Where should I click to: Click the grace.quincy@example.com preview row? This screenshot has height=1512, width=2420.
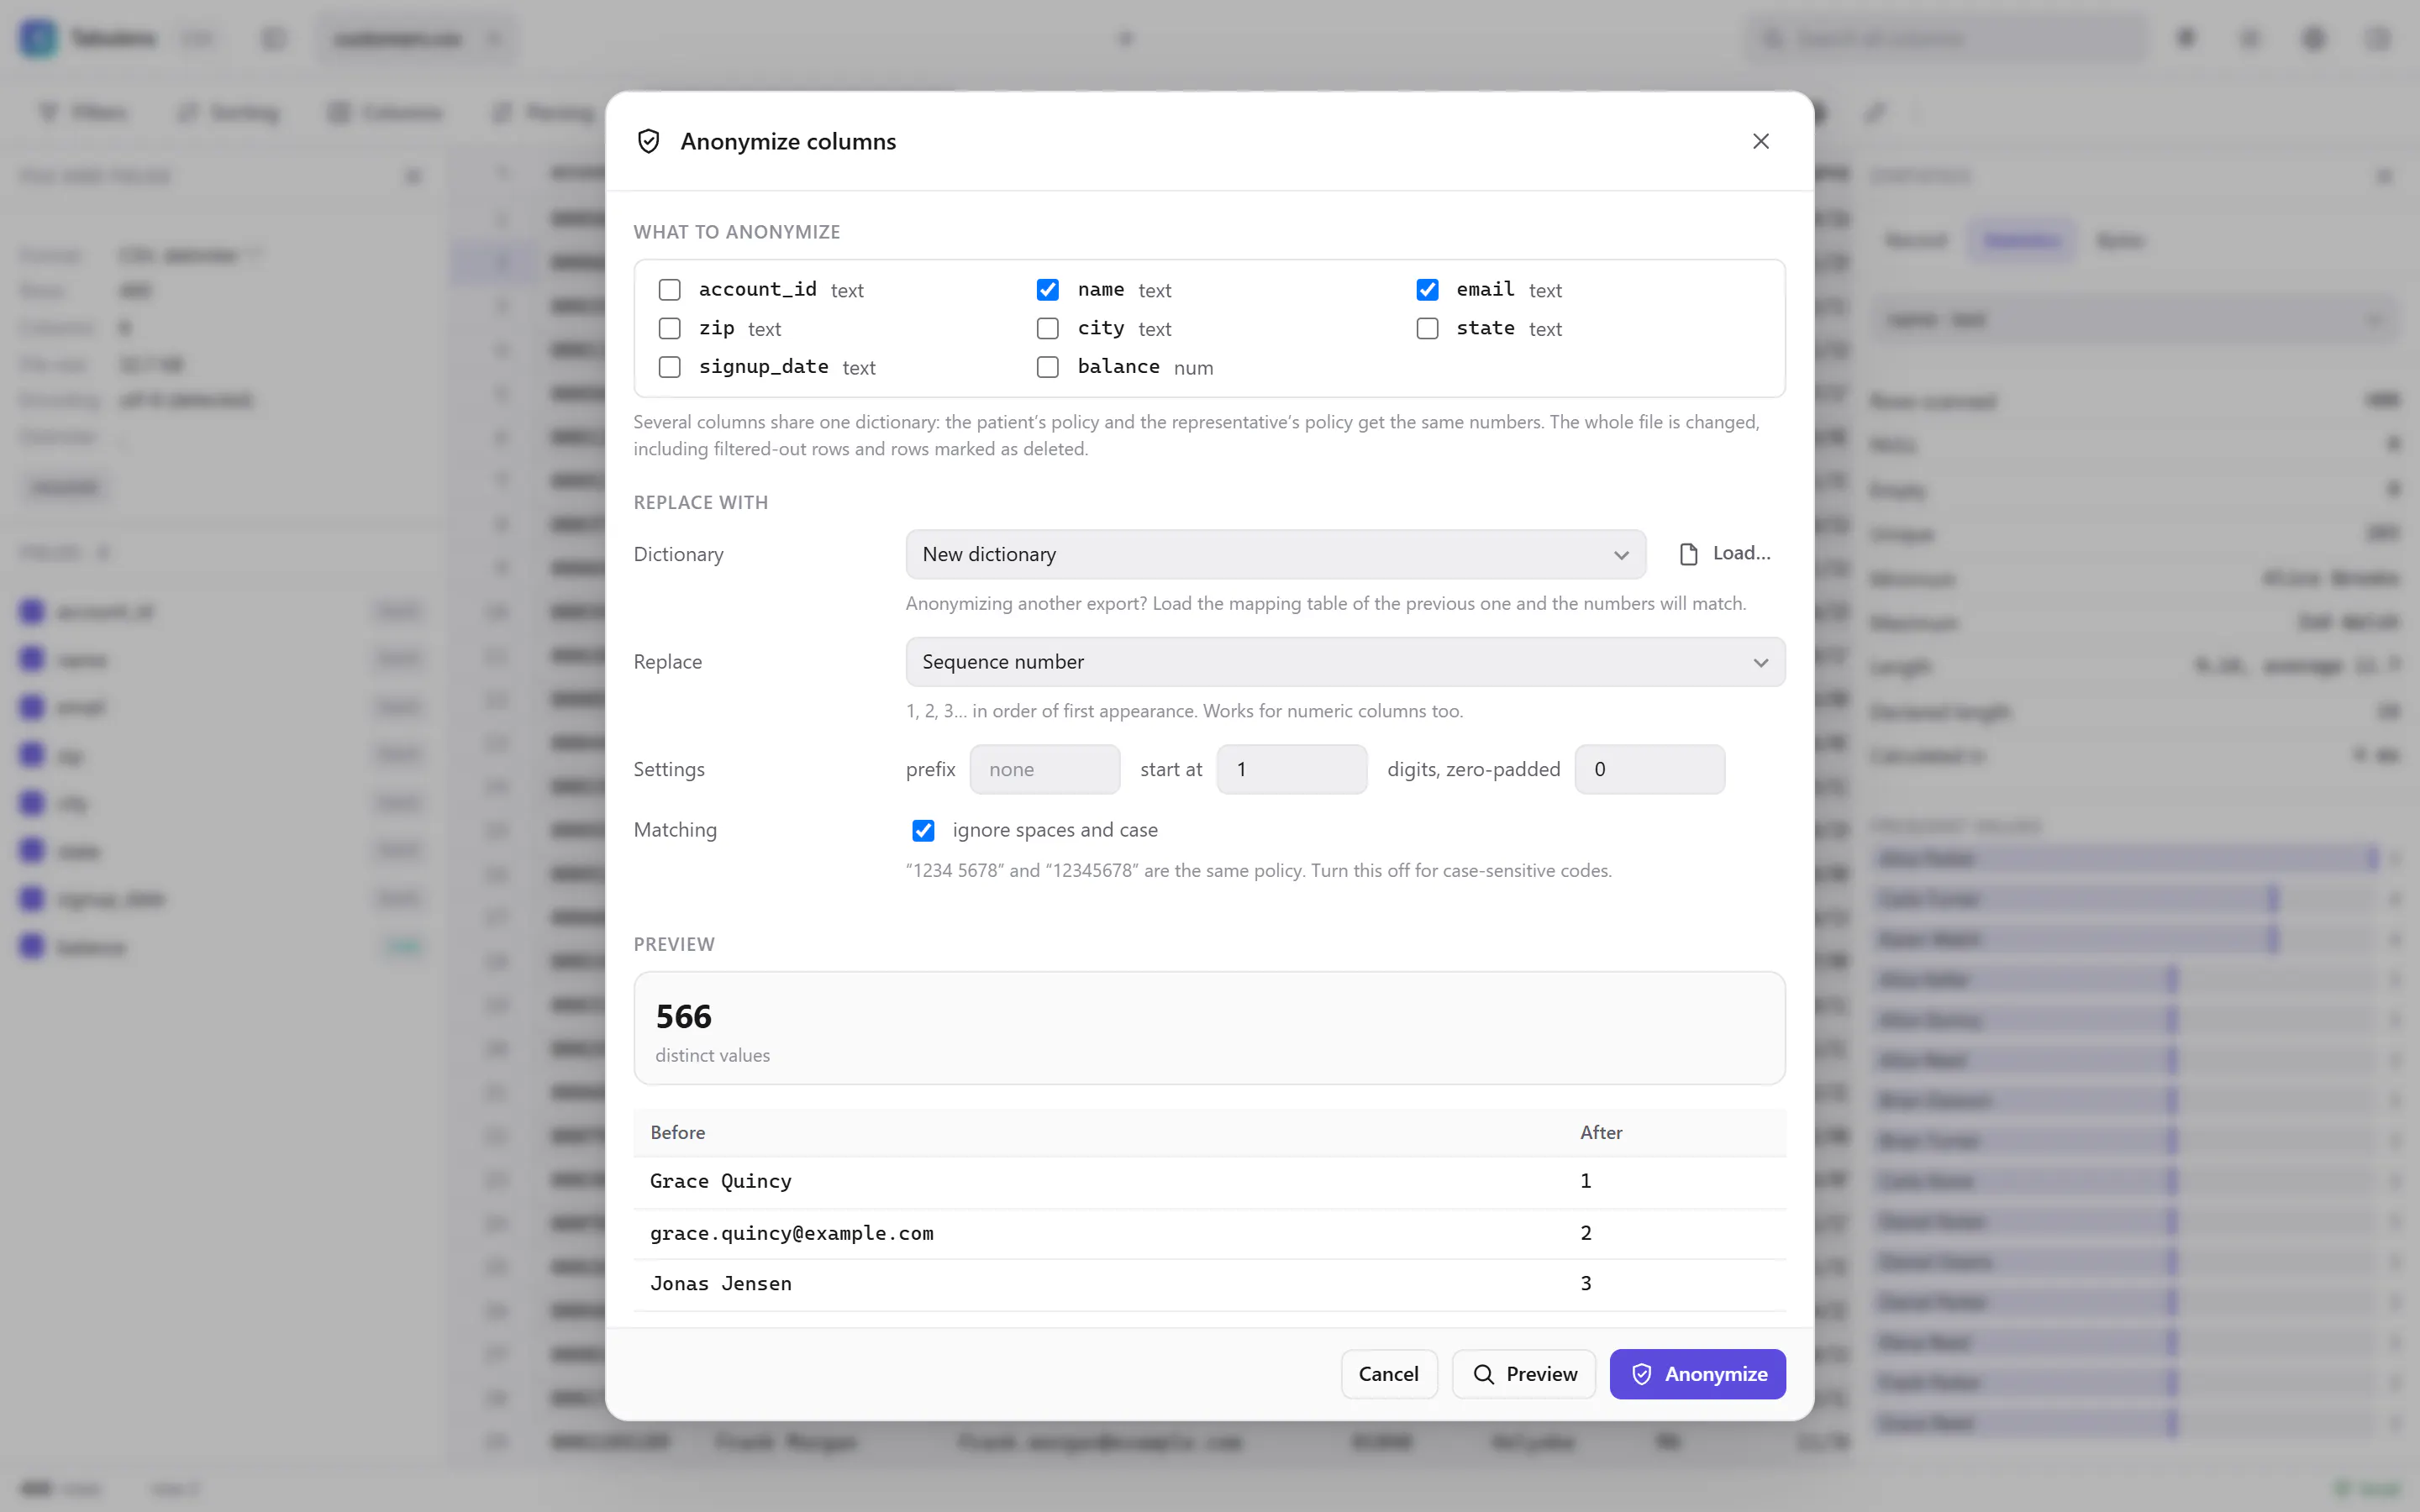[x=1209, y=1233]
